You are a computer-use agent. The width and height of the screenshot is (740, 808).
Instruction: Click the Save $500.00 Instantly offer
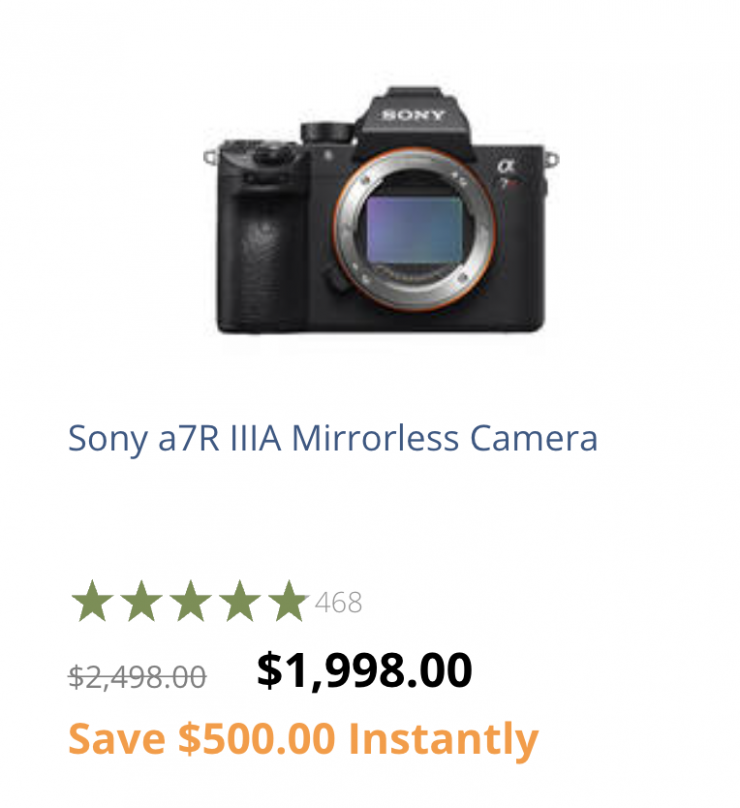click(303, 739)
